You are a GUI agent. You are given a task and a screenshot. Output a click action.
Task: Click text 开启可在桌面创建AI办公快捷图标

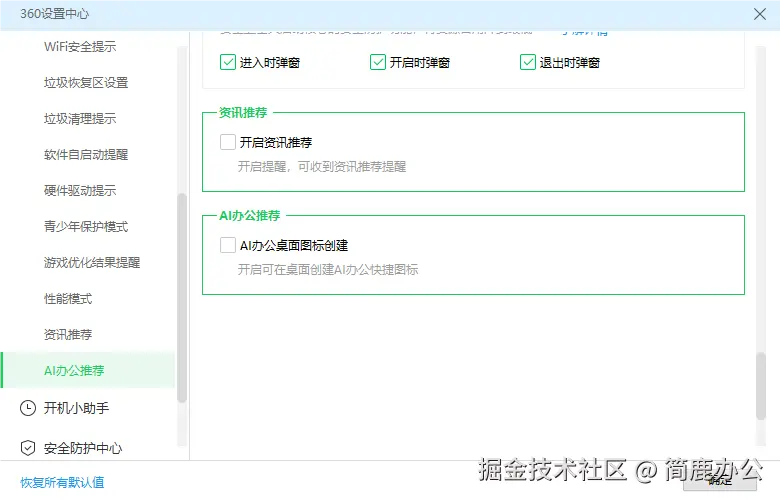pos(328,270)
